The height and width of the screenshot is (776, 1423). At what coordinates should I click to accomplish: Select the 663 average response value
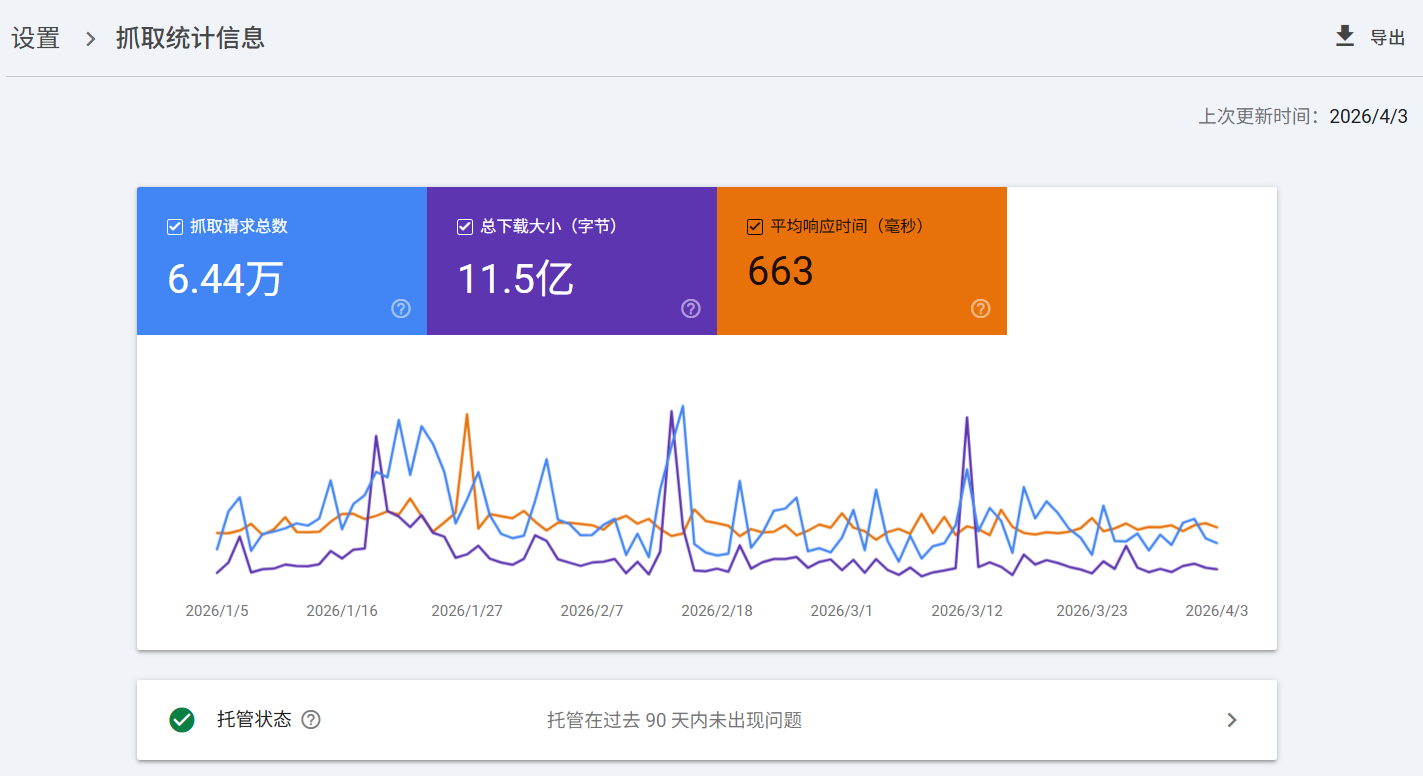pos(781,271)
